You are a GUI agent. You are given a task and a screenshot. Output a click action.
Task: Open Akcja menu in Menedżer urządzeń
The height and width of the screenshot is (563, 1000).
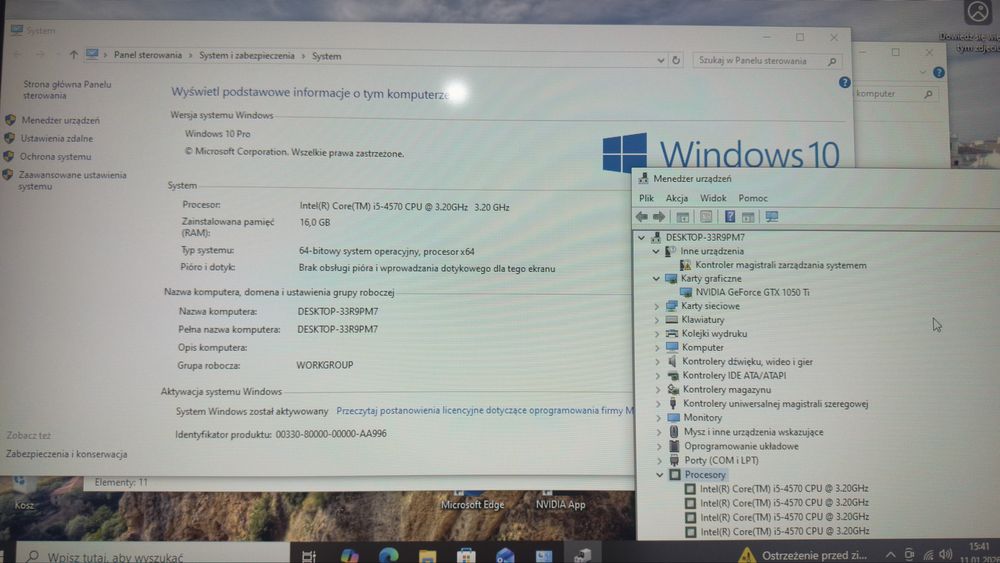677,198
